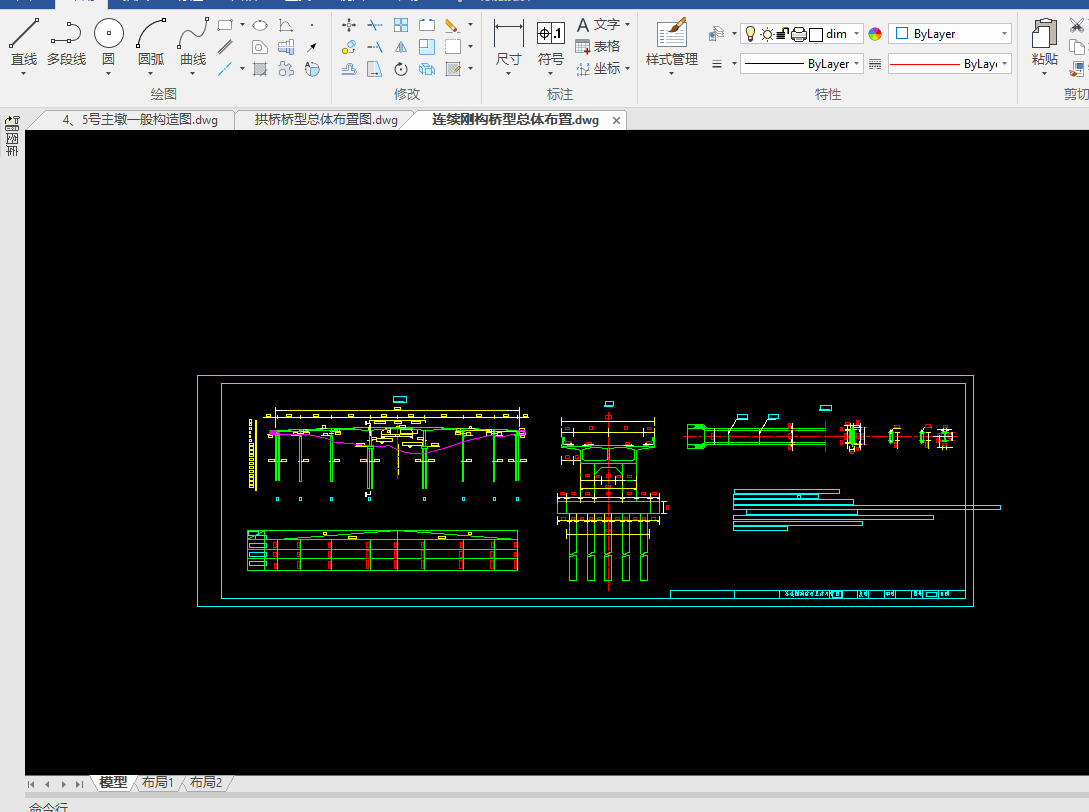
Task: Click the Array tool icon
Action: point(401,26)
